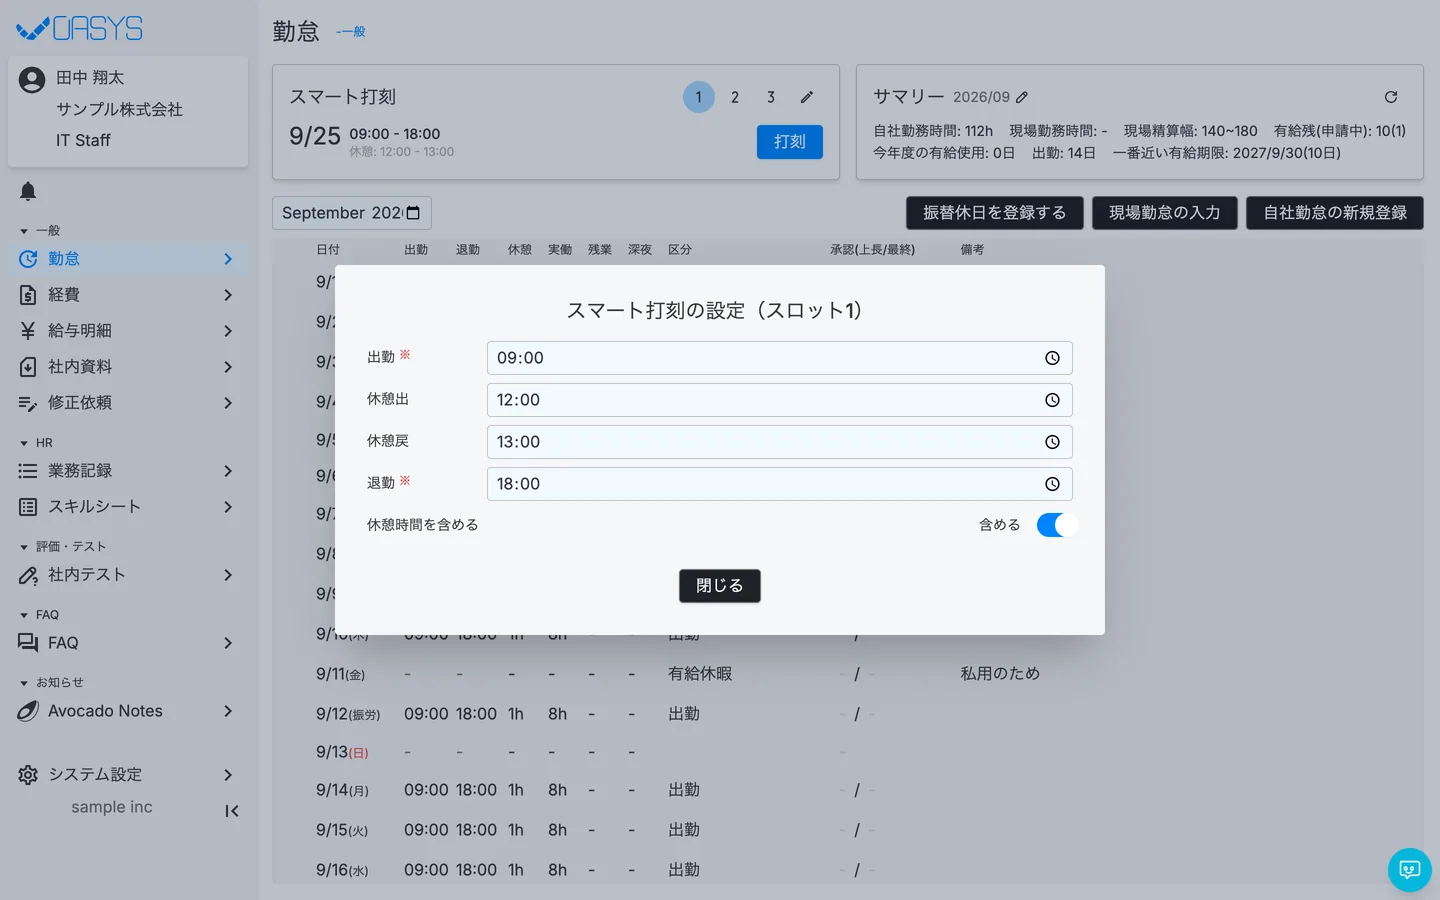Click 現場勤怠の入力 button

tap(1165, 213)
